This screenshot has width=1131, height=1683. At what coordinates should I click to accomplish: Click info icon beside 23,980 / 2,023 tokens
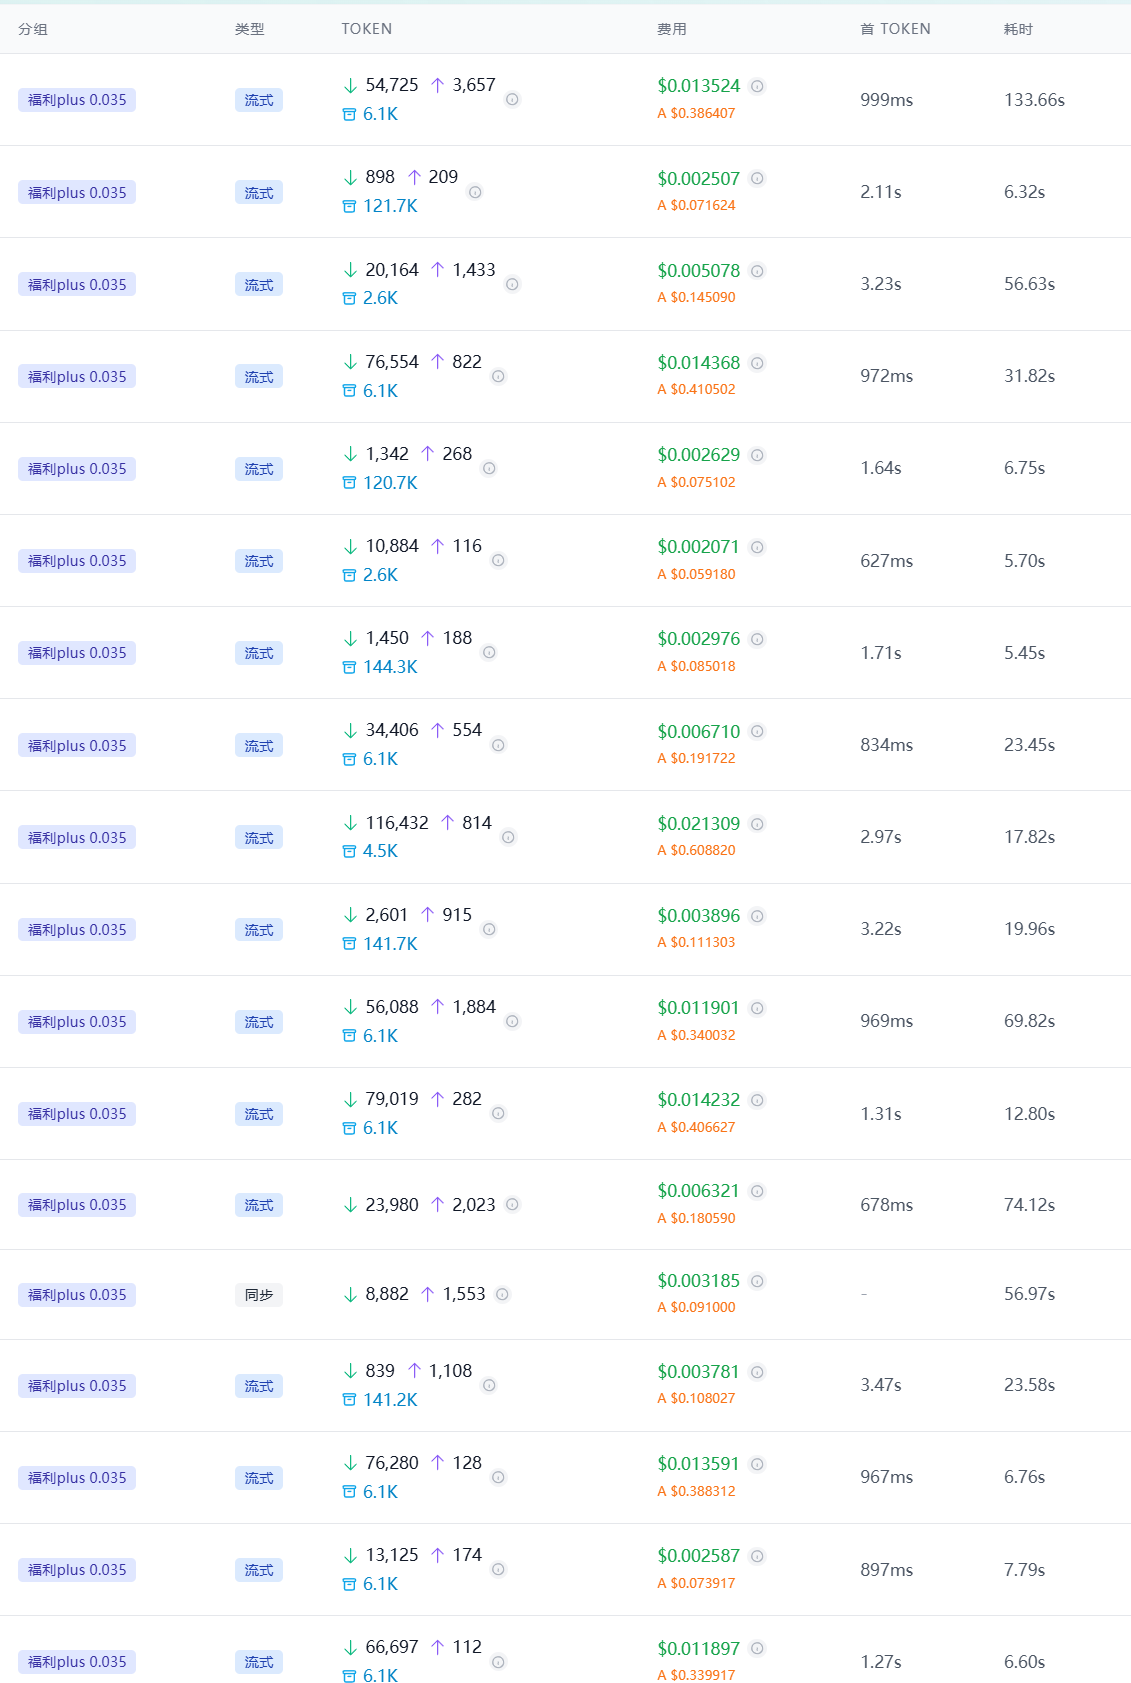point(512,1205)
